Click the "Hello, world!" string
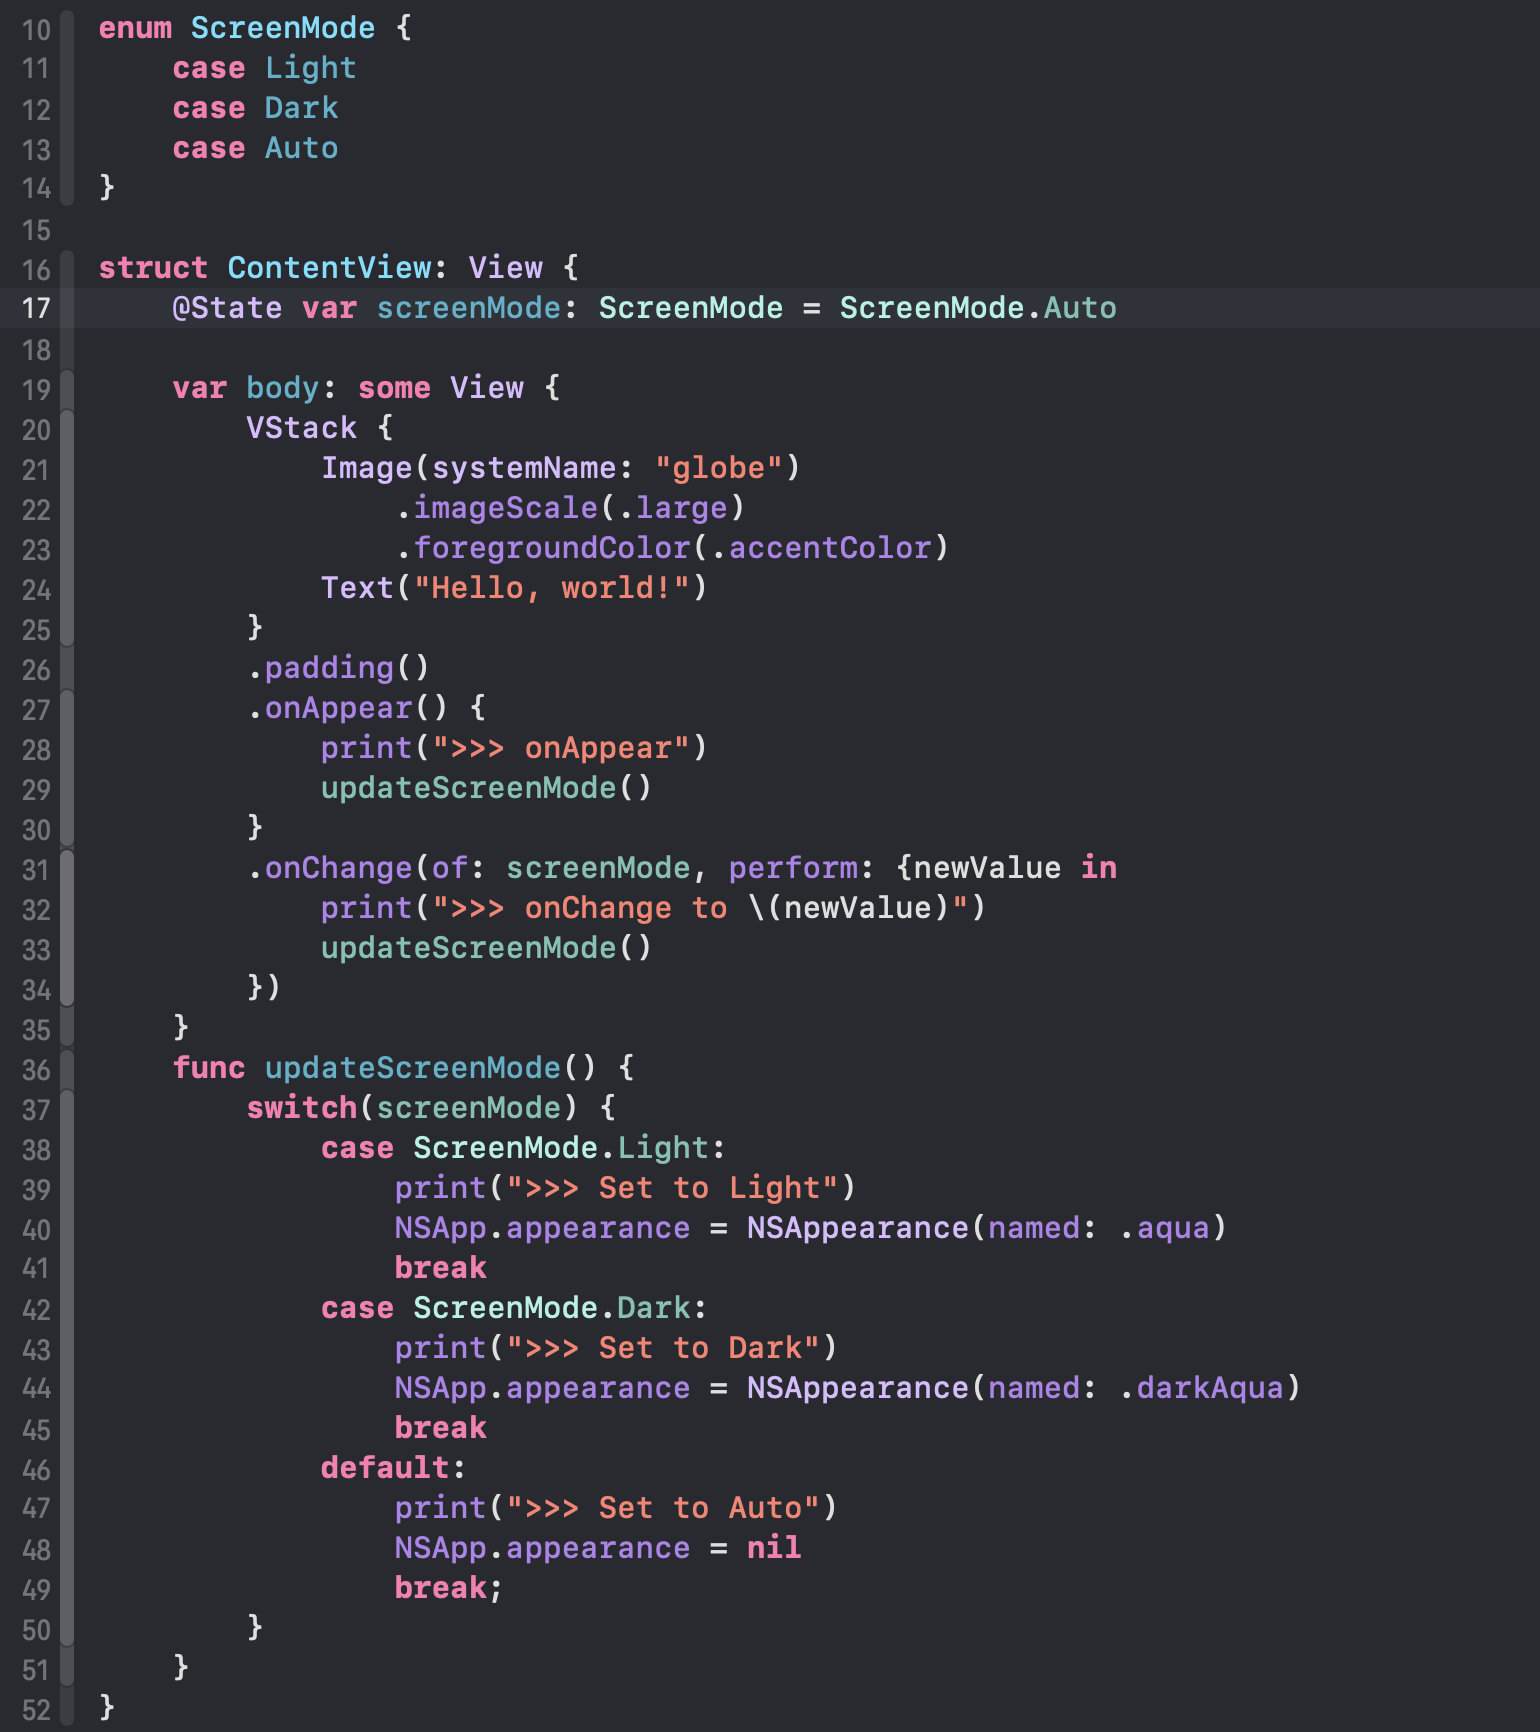This screenshot has height=1732, width=1540. [x=552, y=588]
